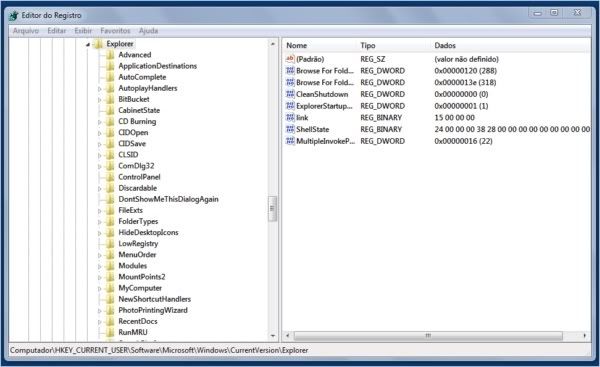Screen dimensions: 600x367
Task: Expand the MountPoints2 key
Action: [x=99, y=277]
